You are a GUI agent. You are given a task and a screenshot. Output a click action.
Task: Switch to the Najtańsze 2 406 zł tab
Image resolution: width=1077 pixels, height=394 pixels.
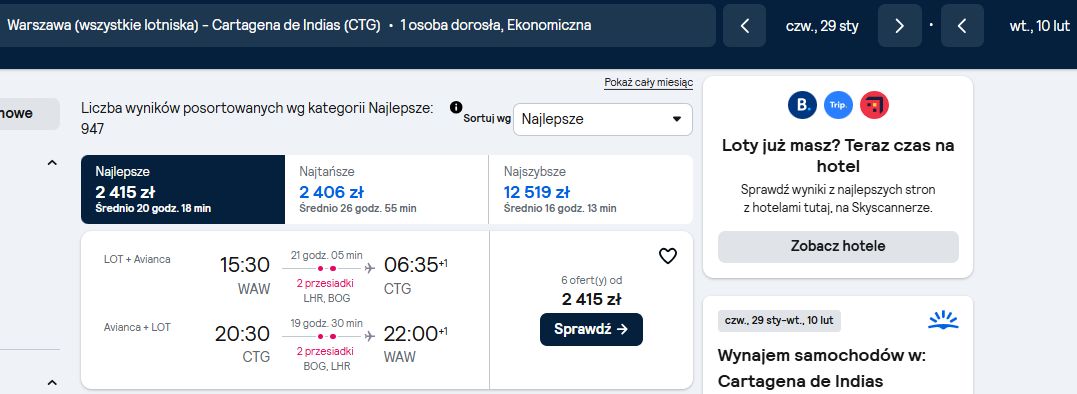387,189
